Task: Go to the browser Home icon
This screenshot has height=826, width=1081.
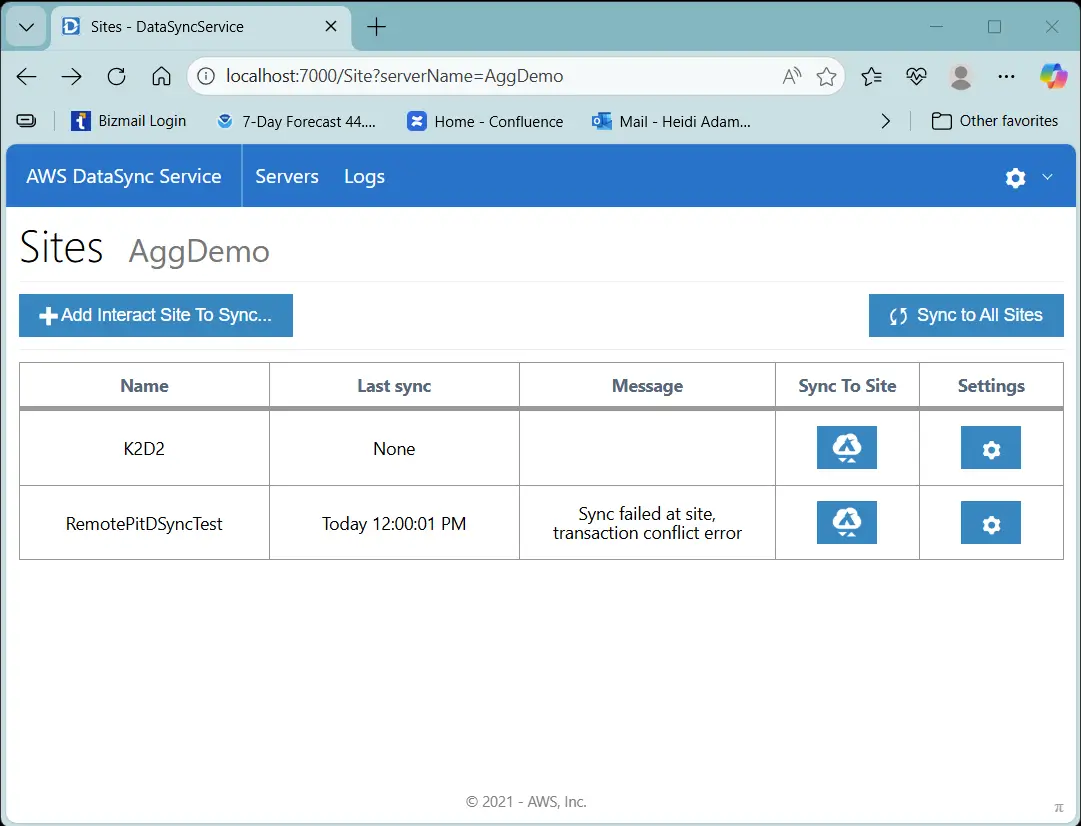Action: click(x=161, y=76)
